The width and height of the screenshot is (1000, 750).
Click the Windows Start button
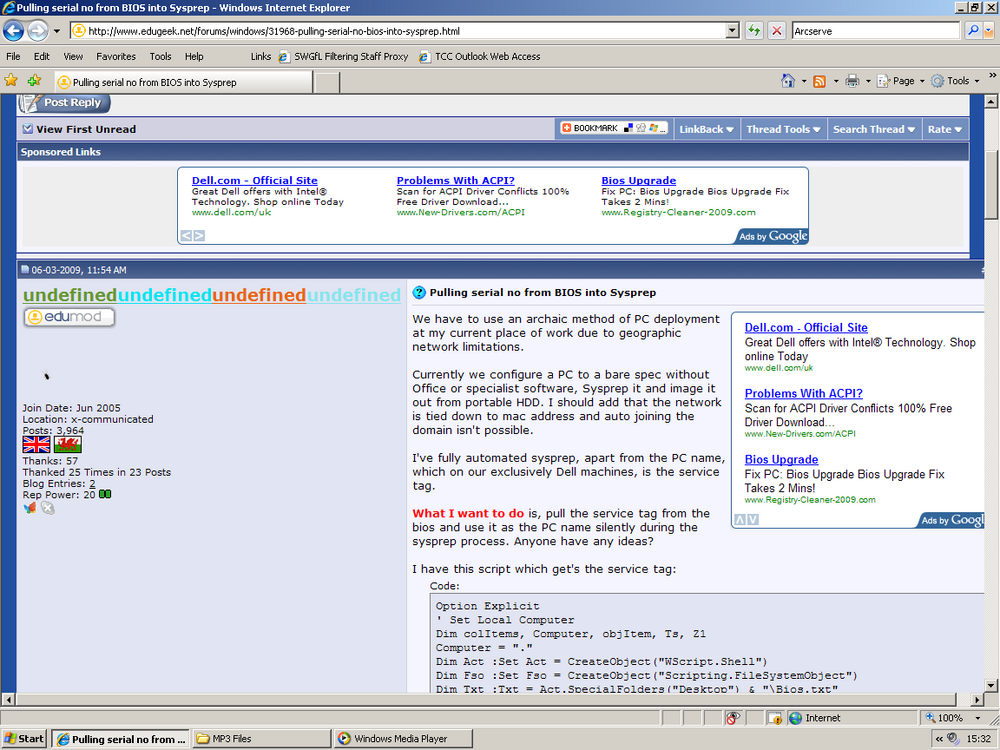[x=25, y=739]
